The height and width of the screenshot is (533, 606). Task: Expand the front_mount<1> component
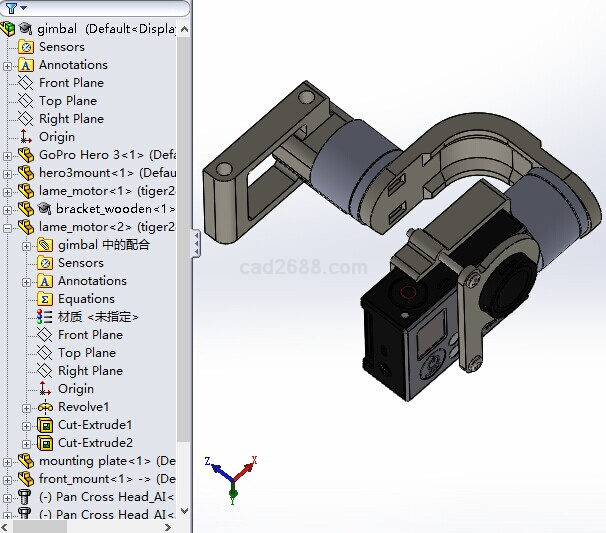click(8, 479)
